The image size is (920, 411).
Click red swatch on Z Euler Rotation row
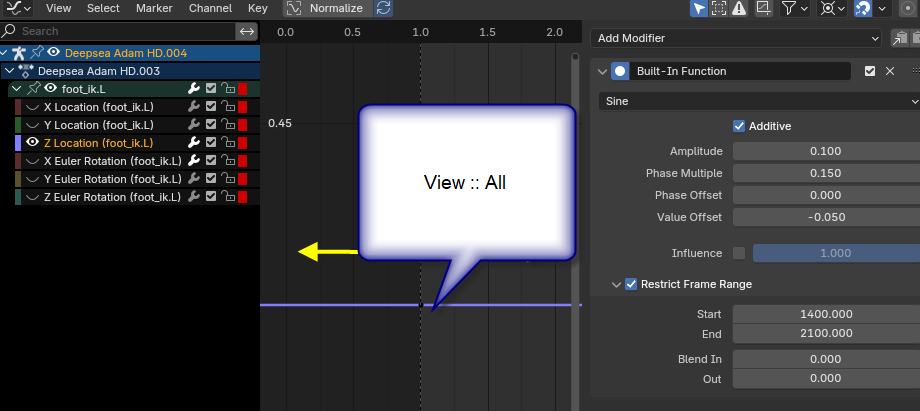click(x=242, y=197)
